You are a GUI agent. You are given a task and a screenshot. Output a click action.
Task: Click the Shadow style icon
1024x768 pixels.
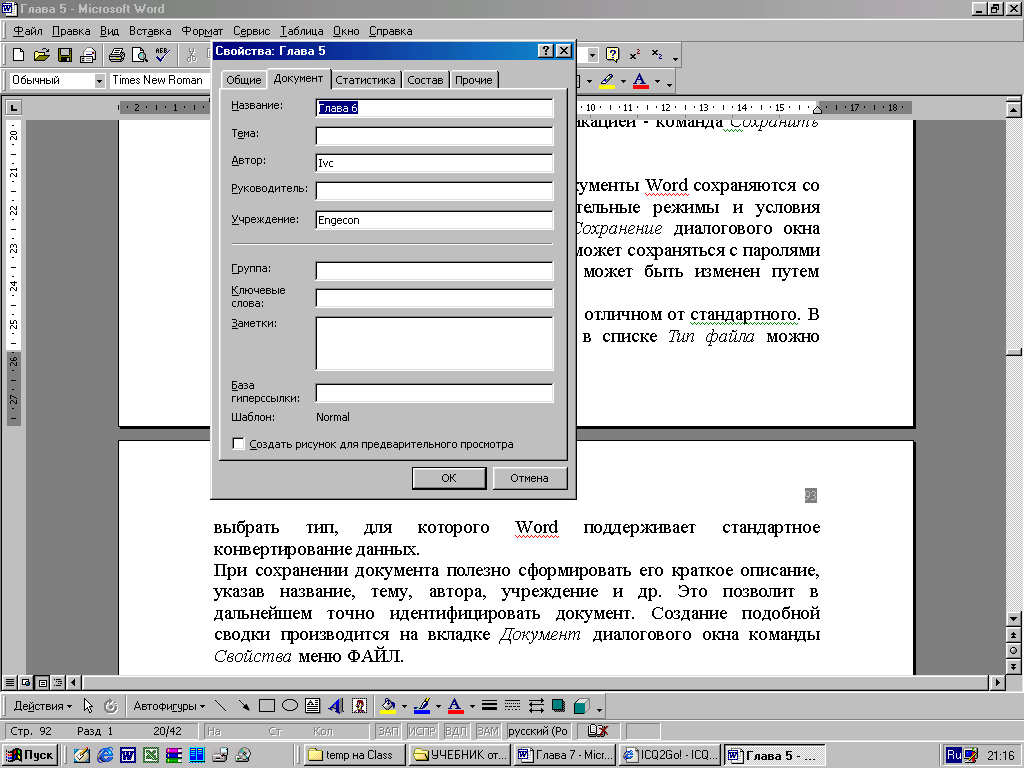tap(558, 705)
